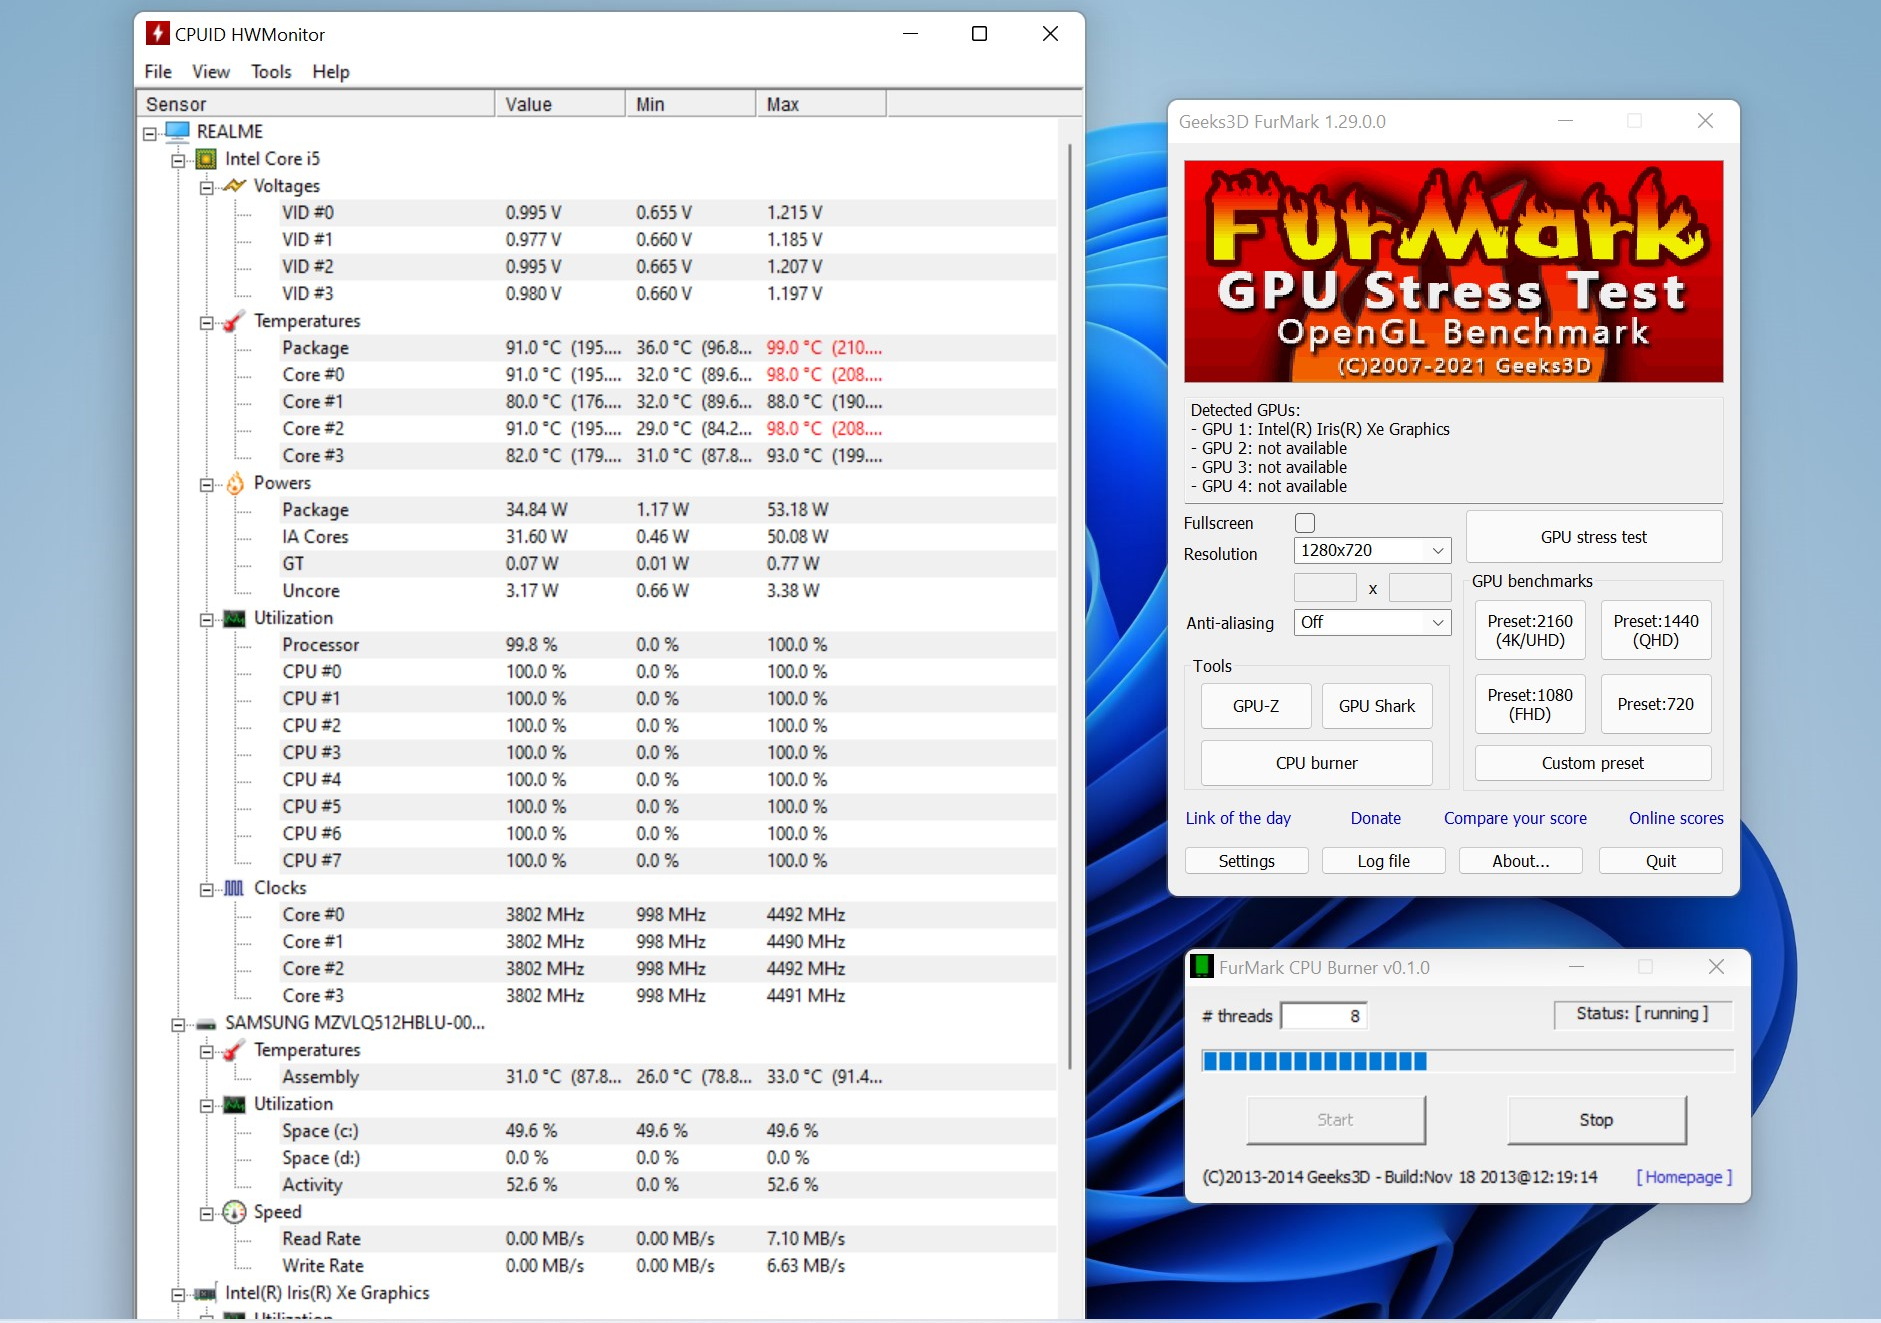This screenshot has width=1881, height=1323.
Task: Open the CPU burner tool
Action: click(1316, 763)
